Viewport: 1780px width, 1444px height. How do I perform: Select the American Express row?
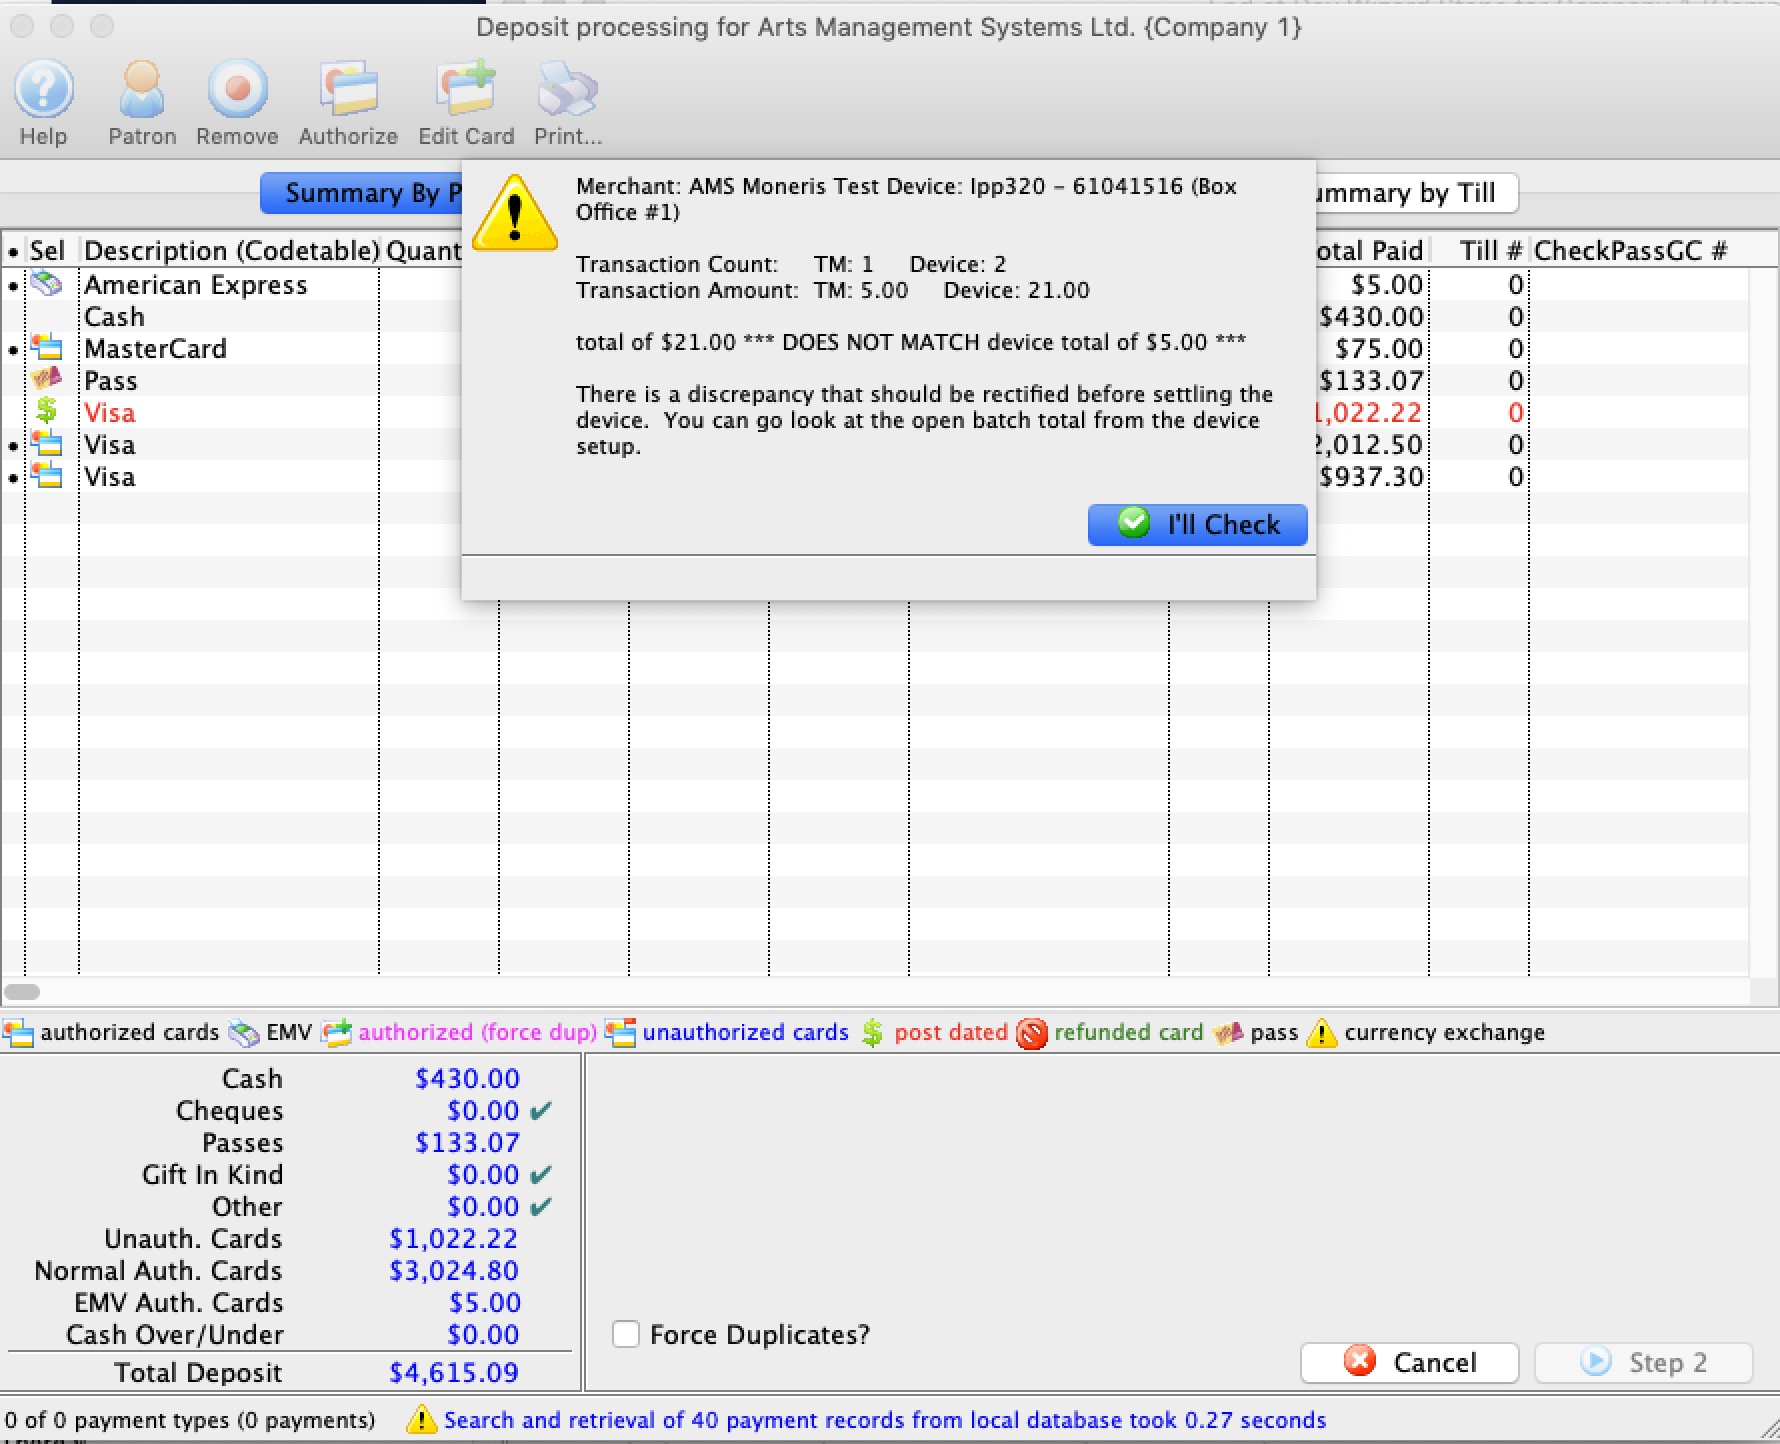point(195,284)
